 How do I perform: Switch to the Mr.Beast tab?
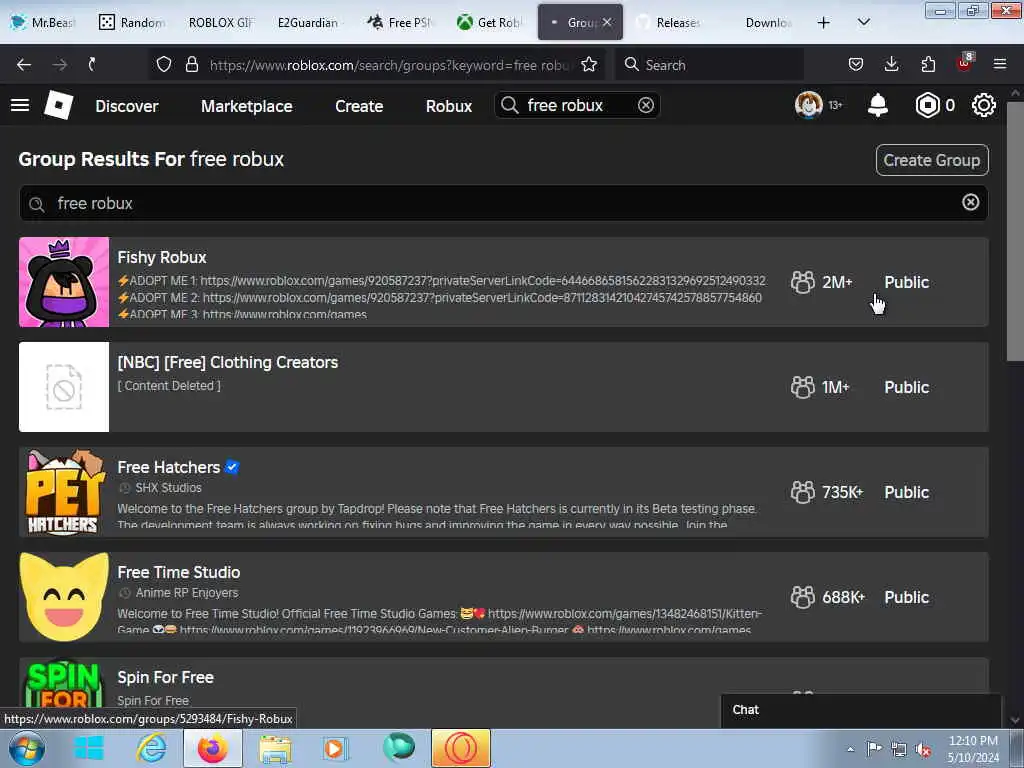43,22
